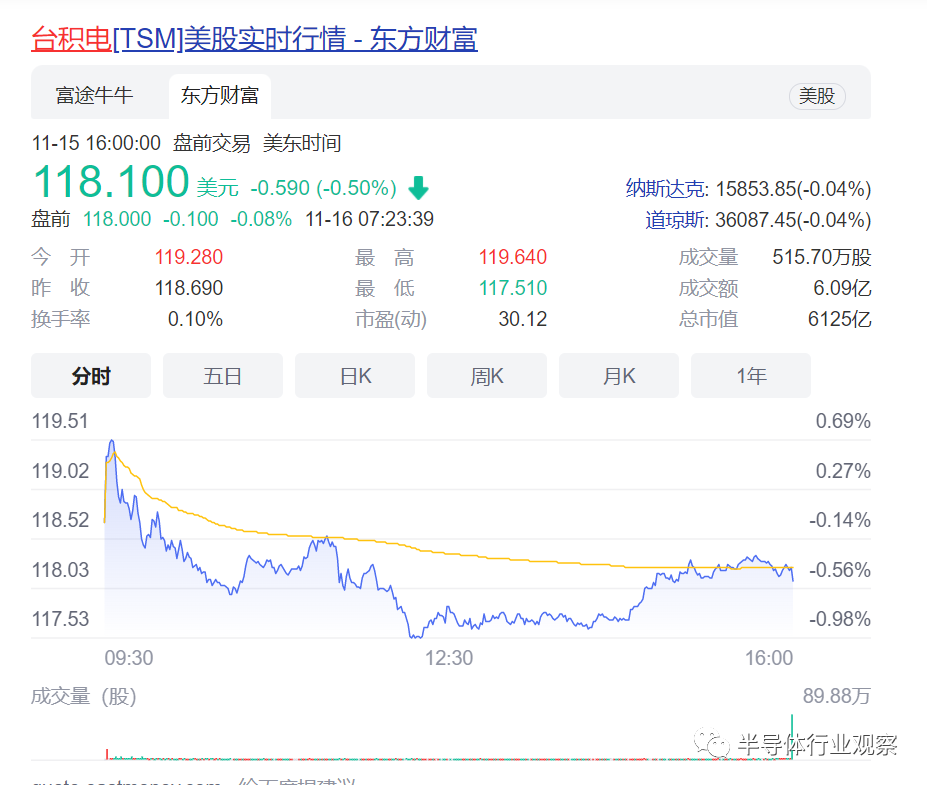Screen dimensions: 927x785
Task: Select the 月K monthly chart tab
Action: coord(618,376)
